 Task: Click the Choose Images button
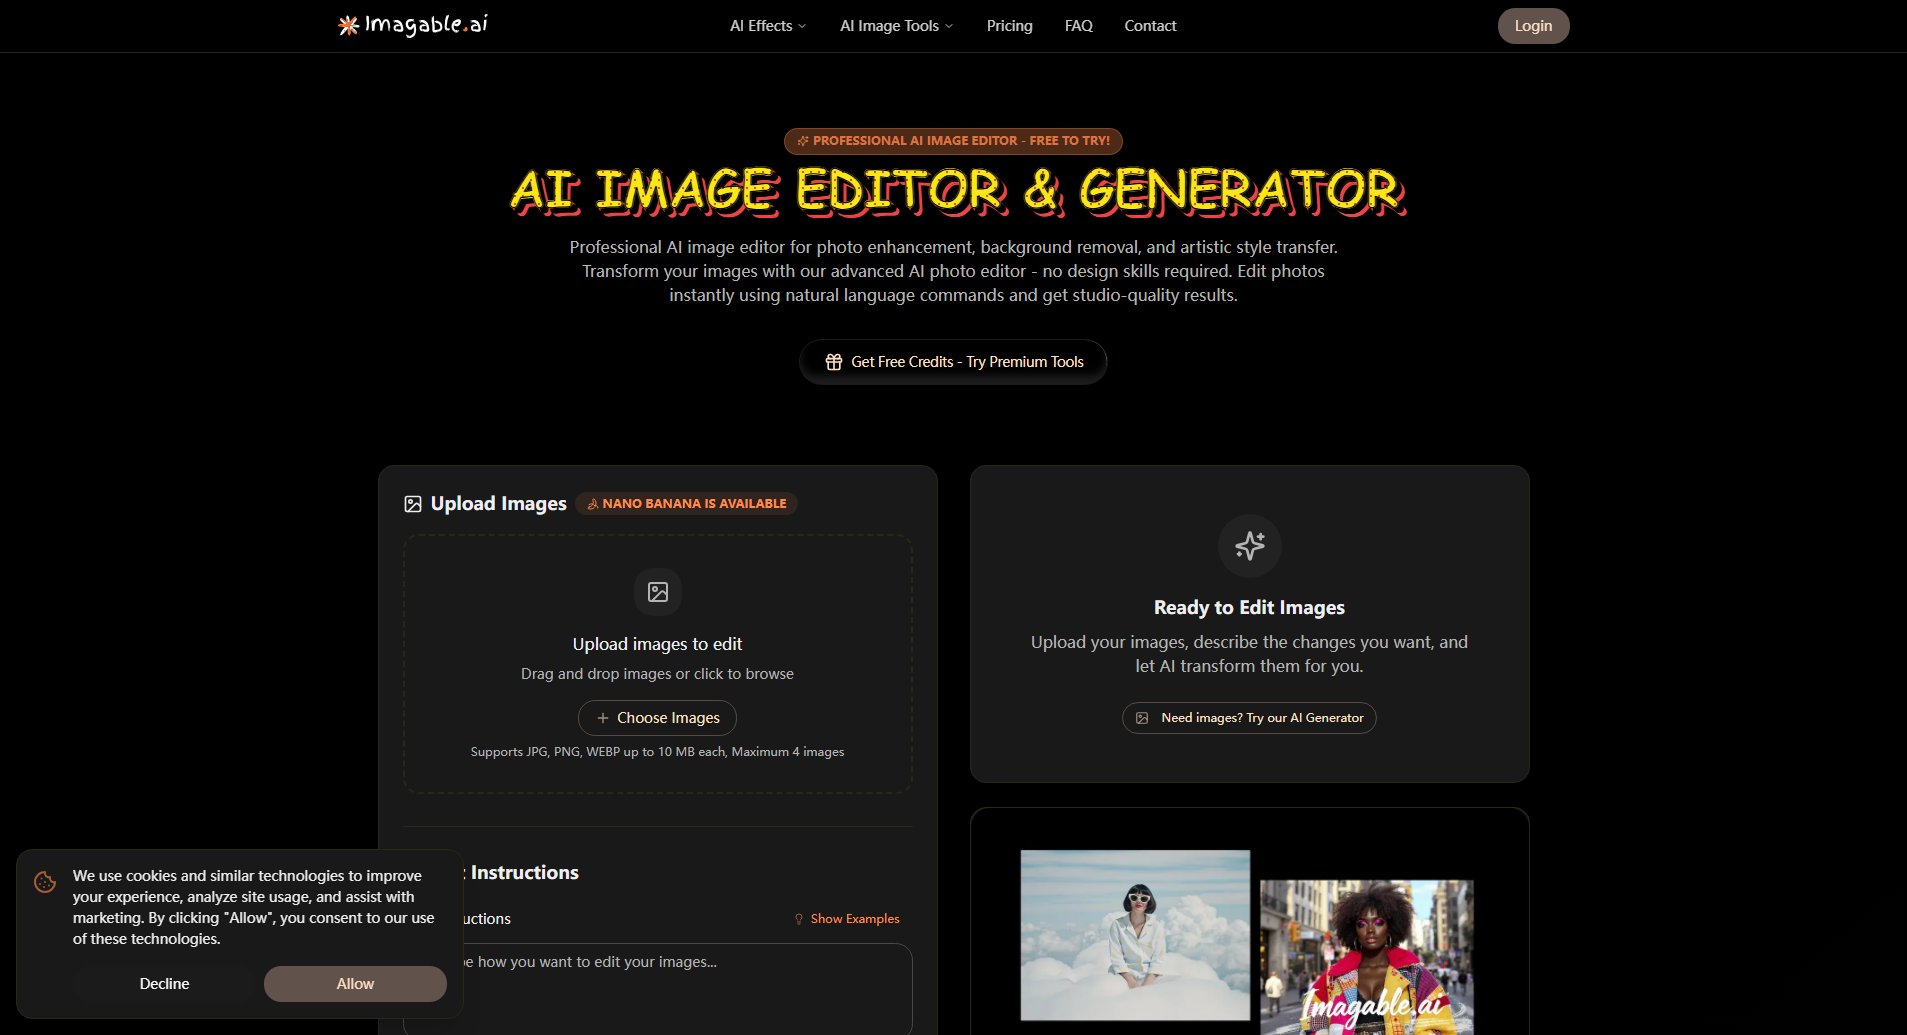[x=657, y=718]
